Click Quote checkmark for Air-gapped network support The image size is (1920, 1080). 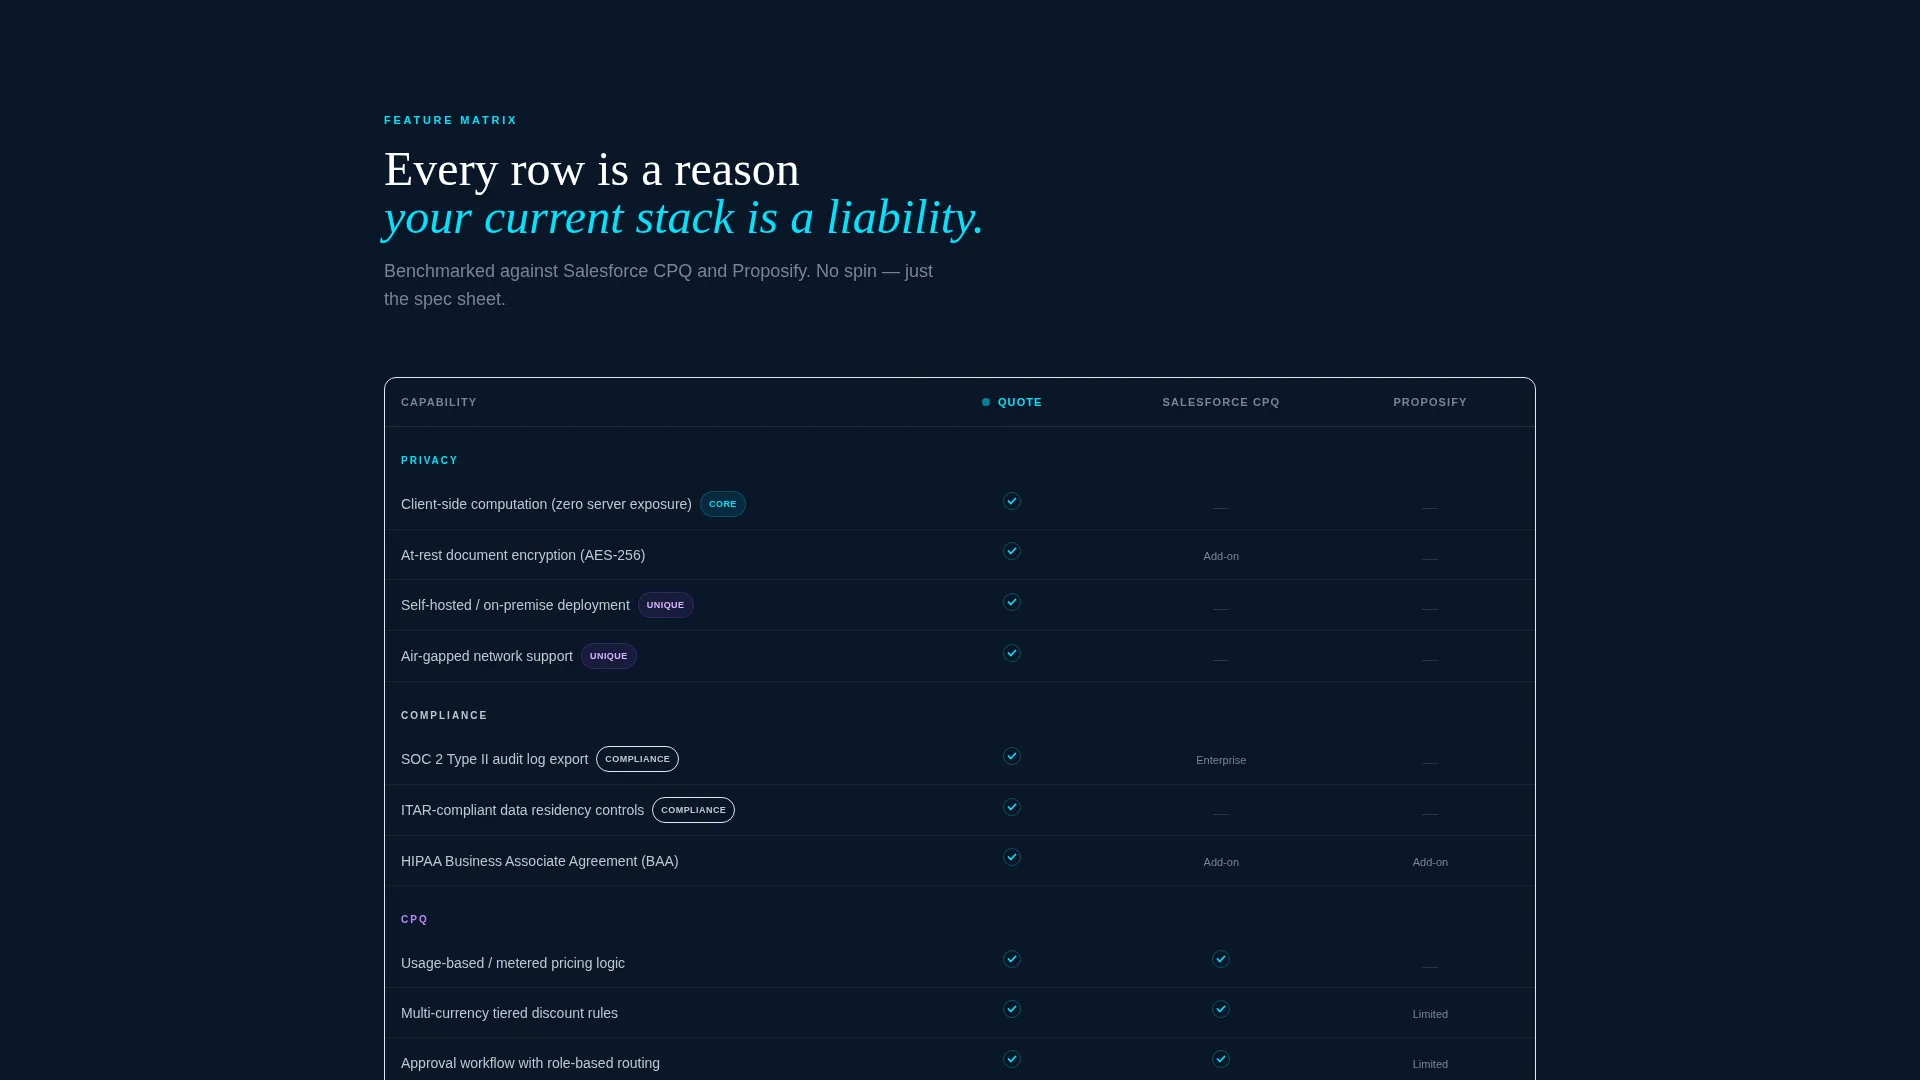click(1012, 653)
